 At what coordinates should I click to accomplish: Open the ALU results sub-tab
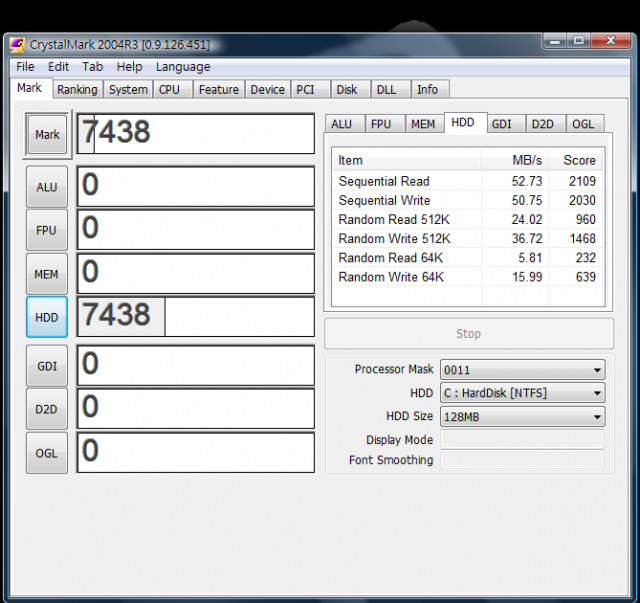tap(344, 124)
